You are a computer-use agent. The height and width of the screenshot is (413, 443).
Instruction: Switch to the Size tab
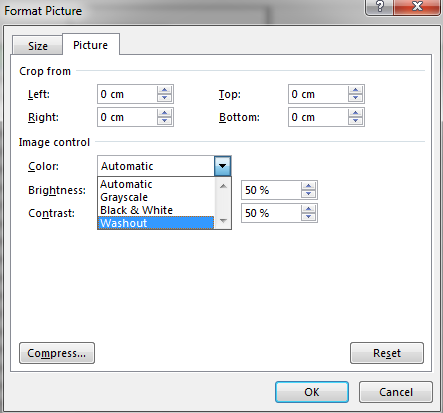[38, 46]
